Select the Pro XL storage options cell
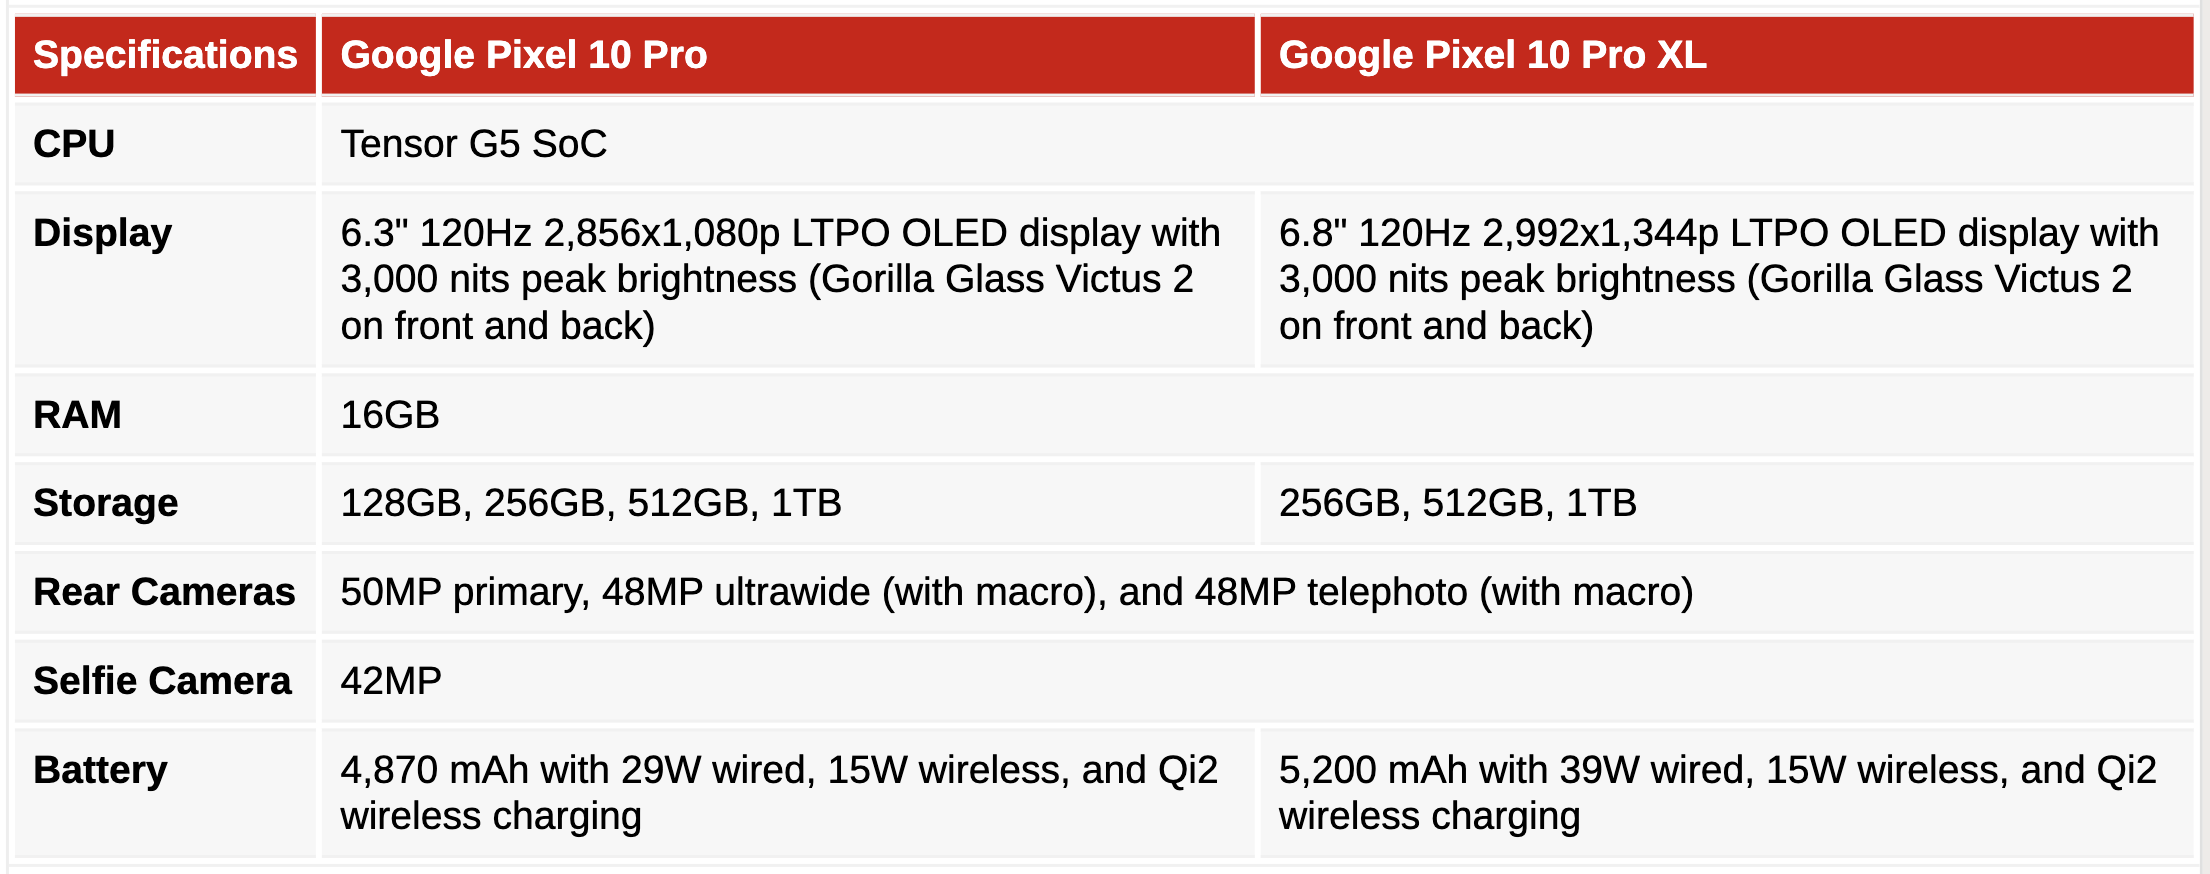2210x874 pixels. 1727,503
